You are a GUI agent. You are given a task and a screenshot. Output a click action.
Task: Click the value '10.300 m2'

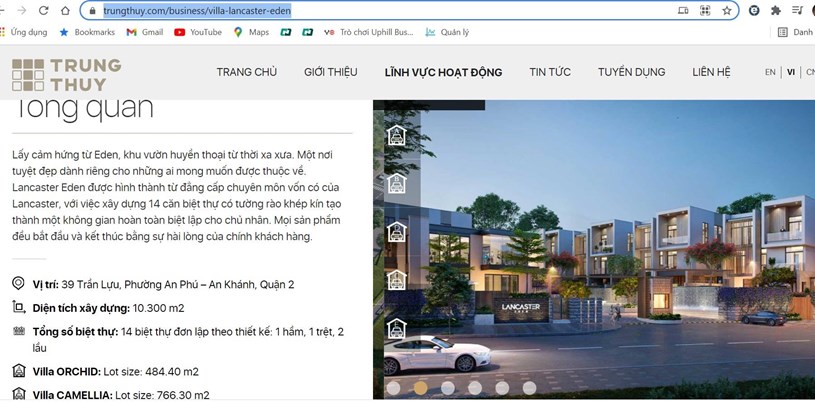point(159,308)
